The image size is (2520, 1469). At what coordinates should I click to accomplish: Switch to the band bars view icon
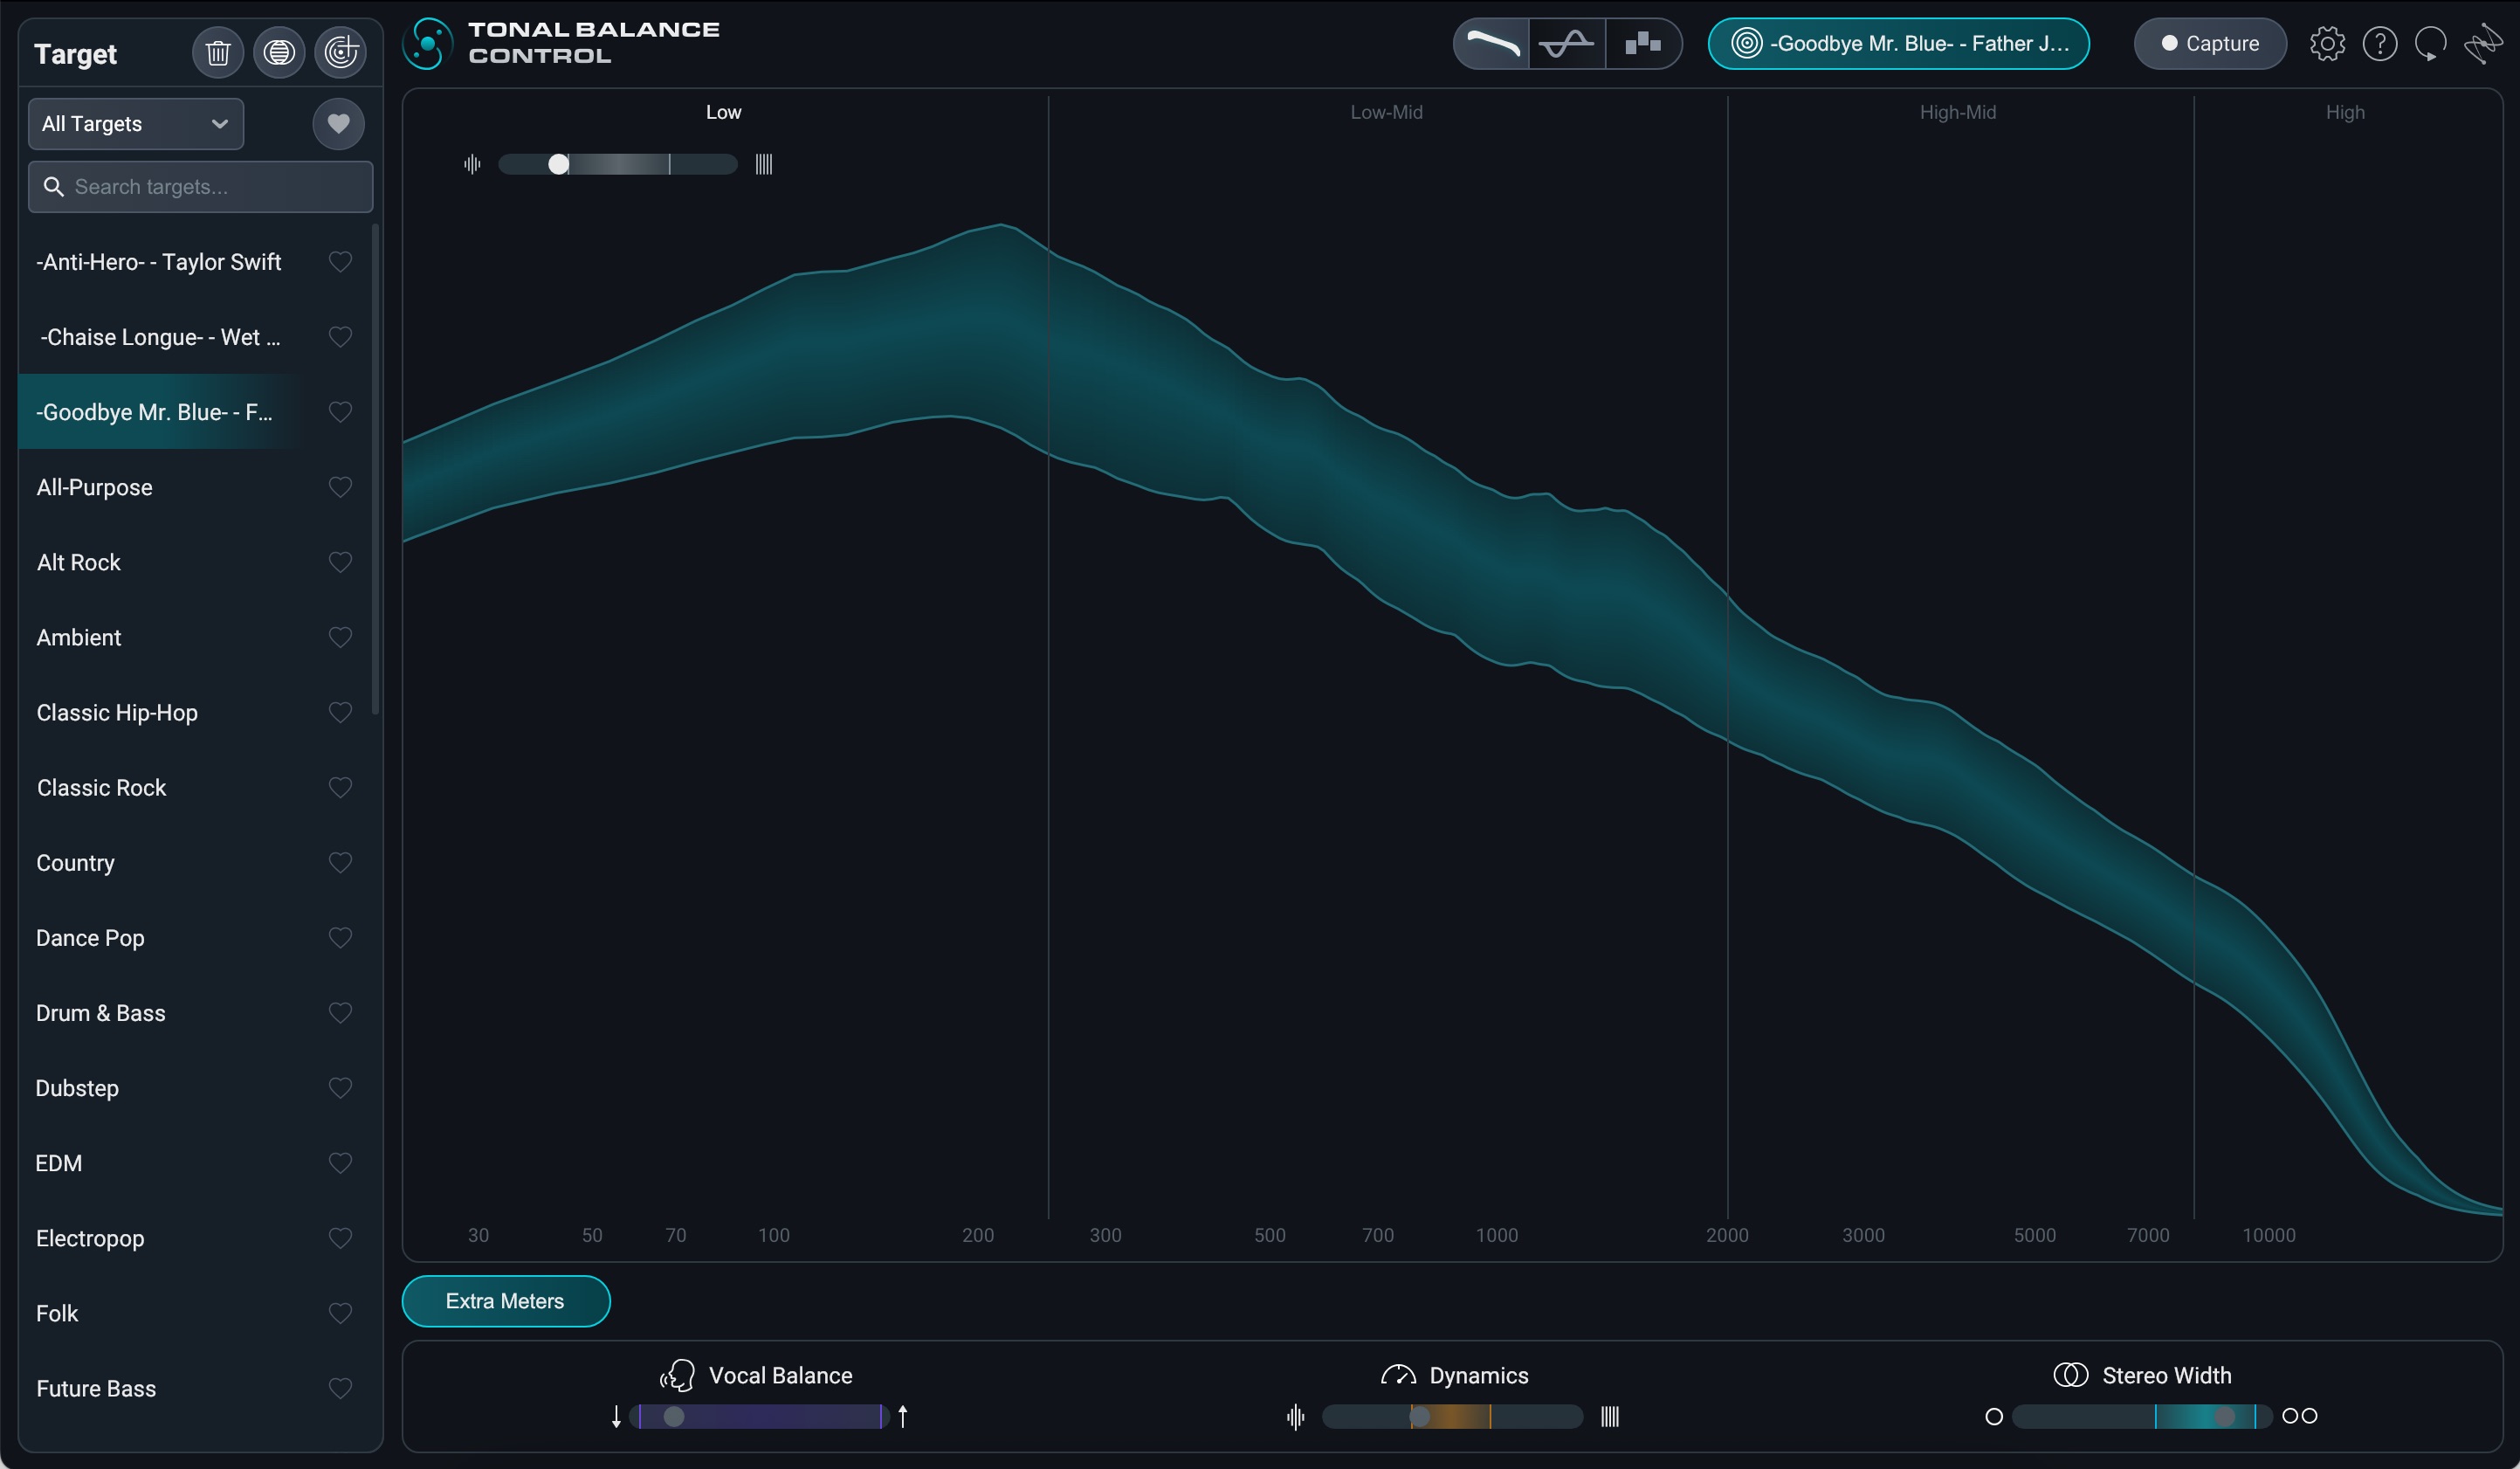pyautogui.click(x=1642, y=44)
